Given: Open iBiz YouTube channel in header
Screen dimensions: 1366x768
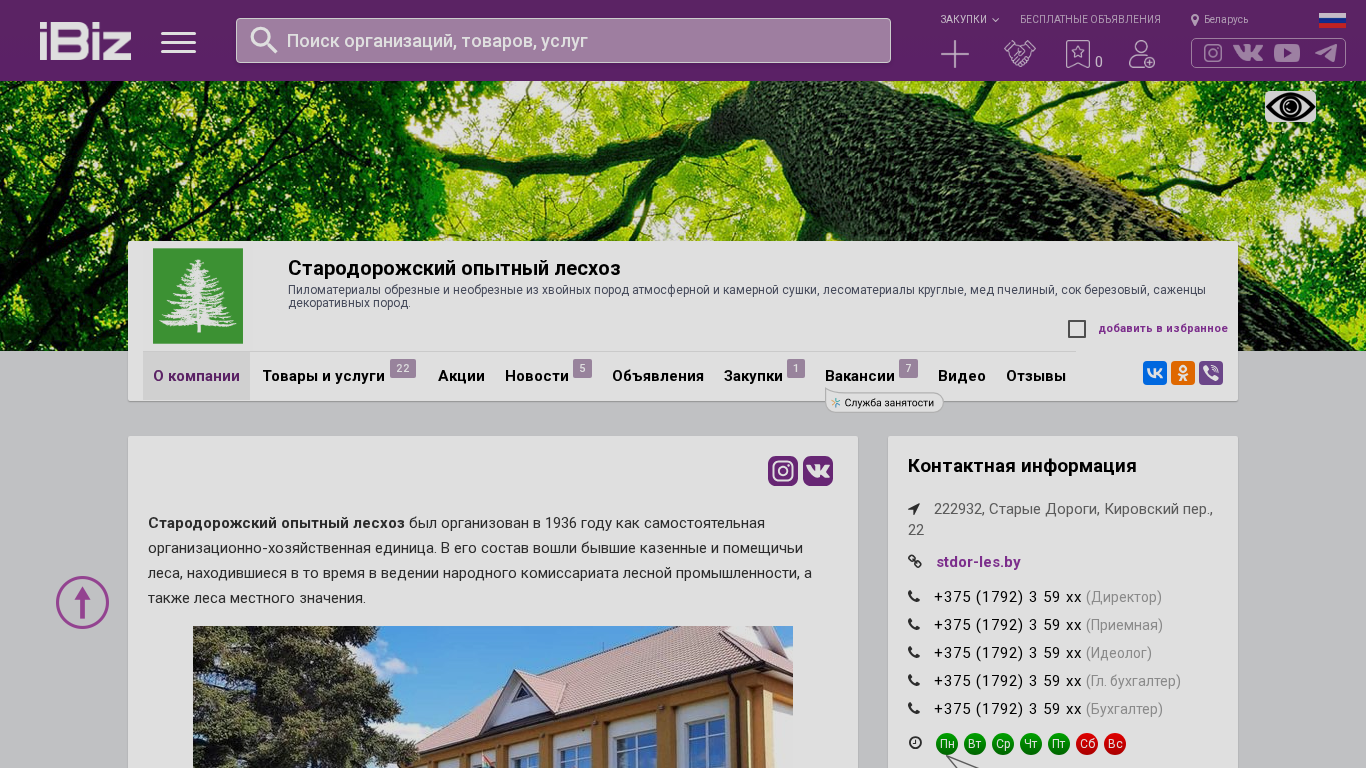Looking at the screenshot, I should click(x=1287, y=53).
